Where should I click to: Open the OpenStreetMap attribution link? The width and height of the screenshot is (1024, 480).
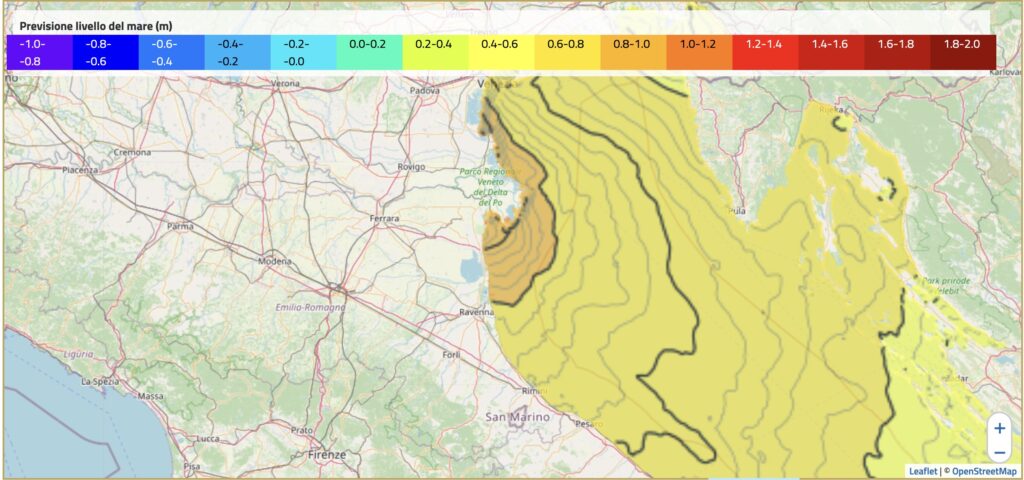983,471
